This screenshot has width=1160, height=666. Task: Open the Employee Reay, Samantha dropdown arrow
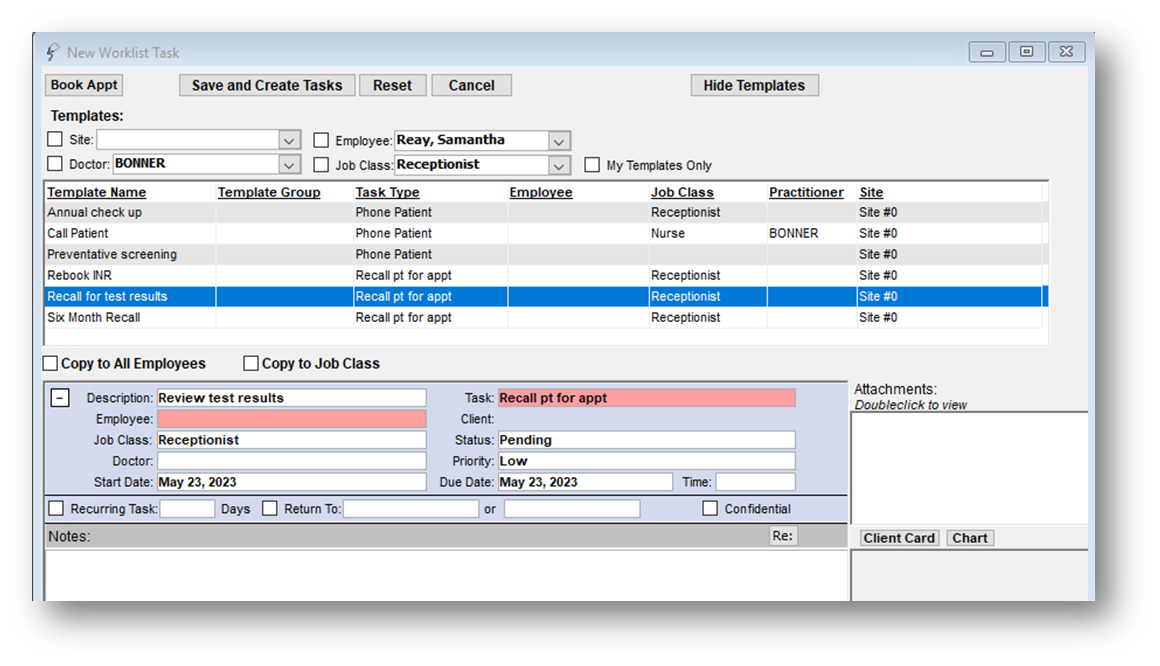tap(559, 141)
